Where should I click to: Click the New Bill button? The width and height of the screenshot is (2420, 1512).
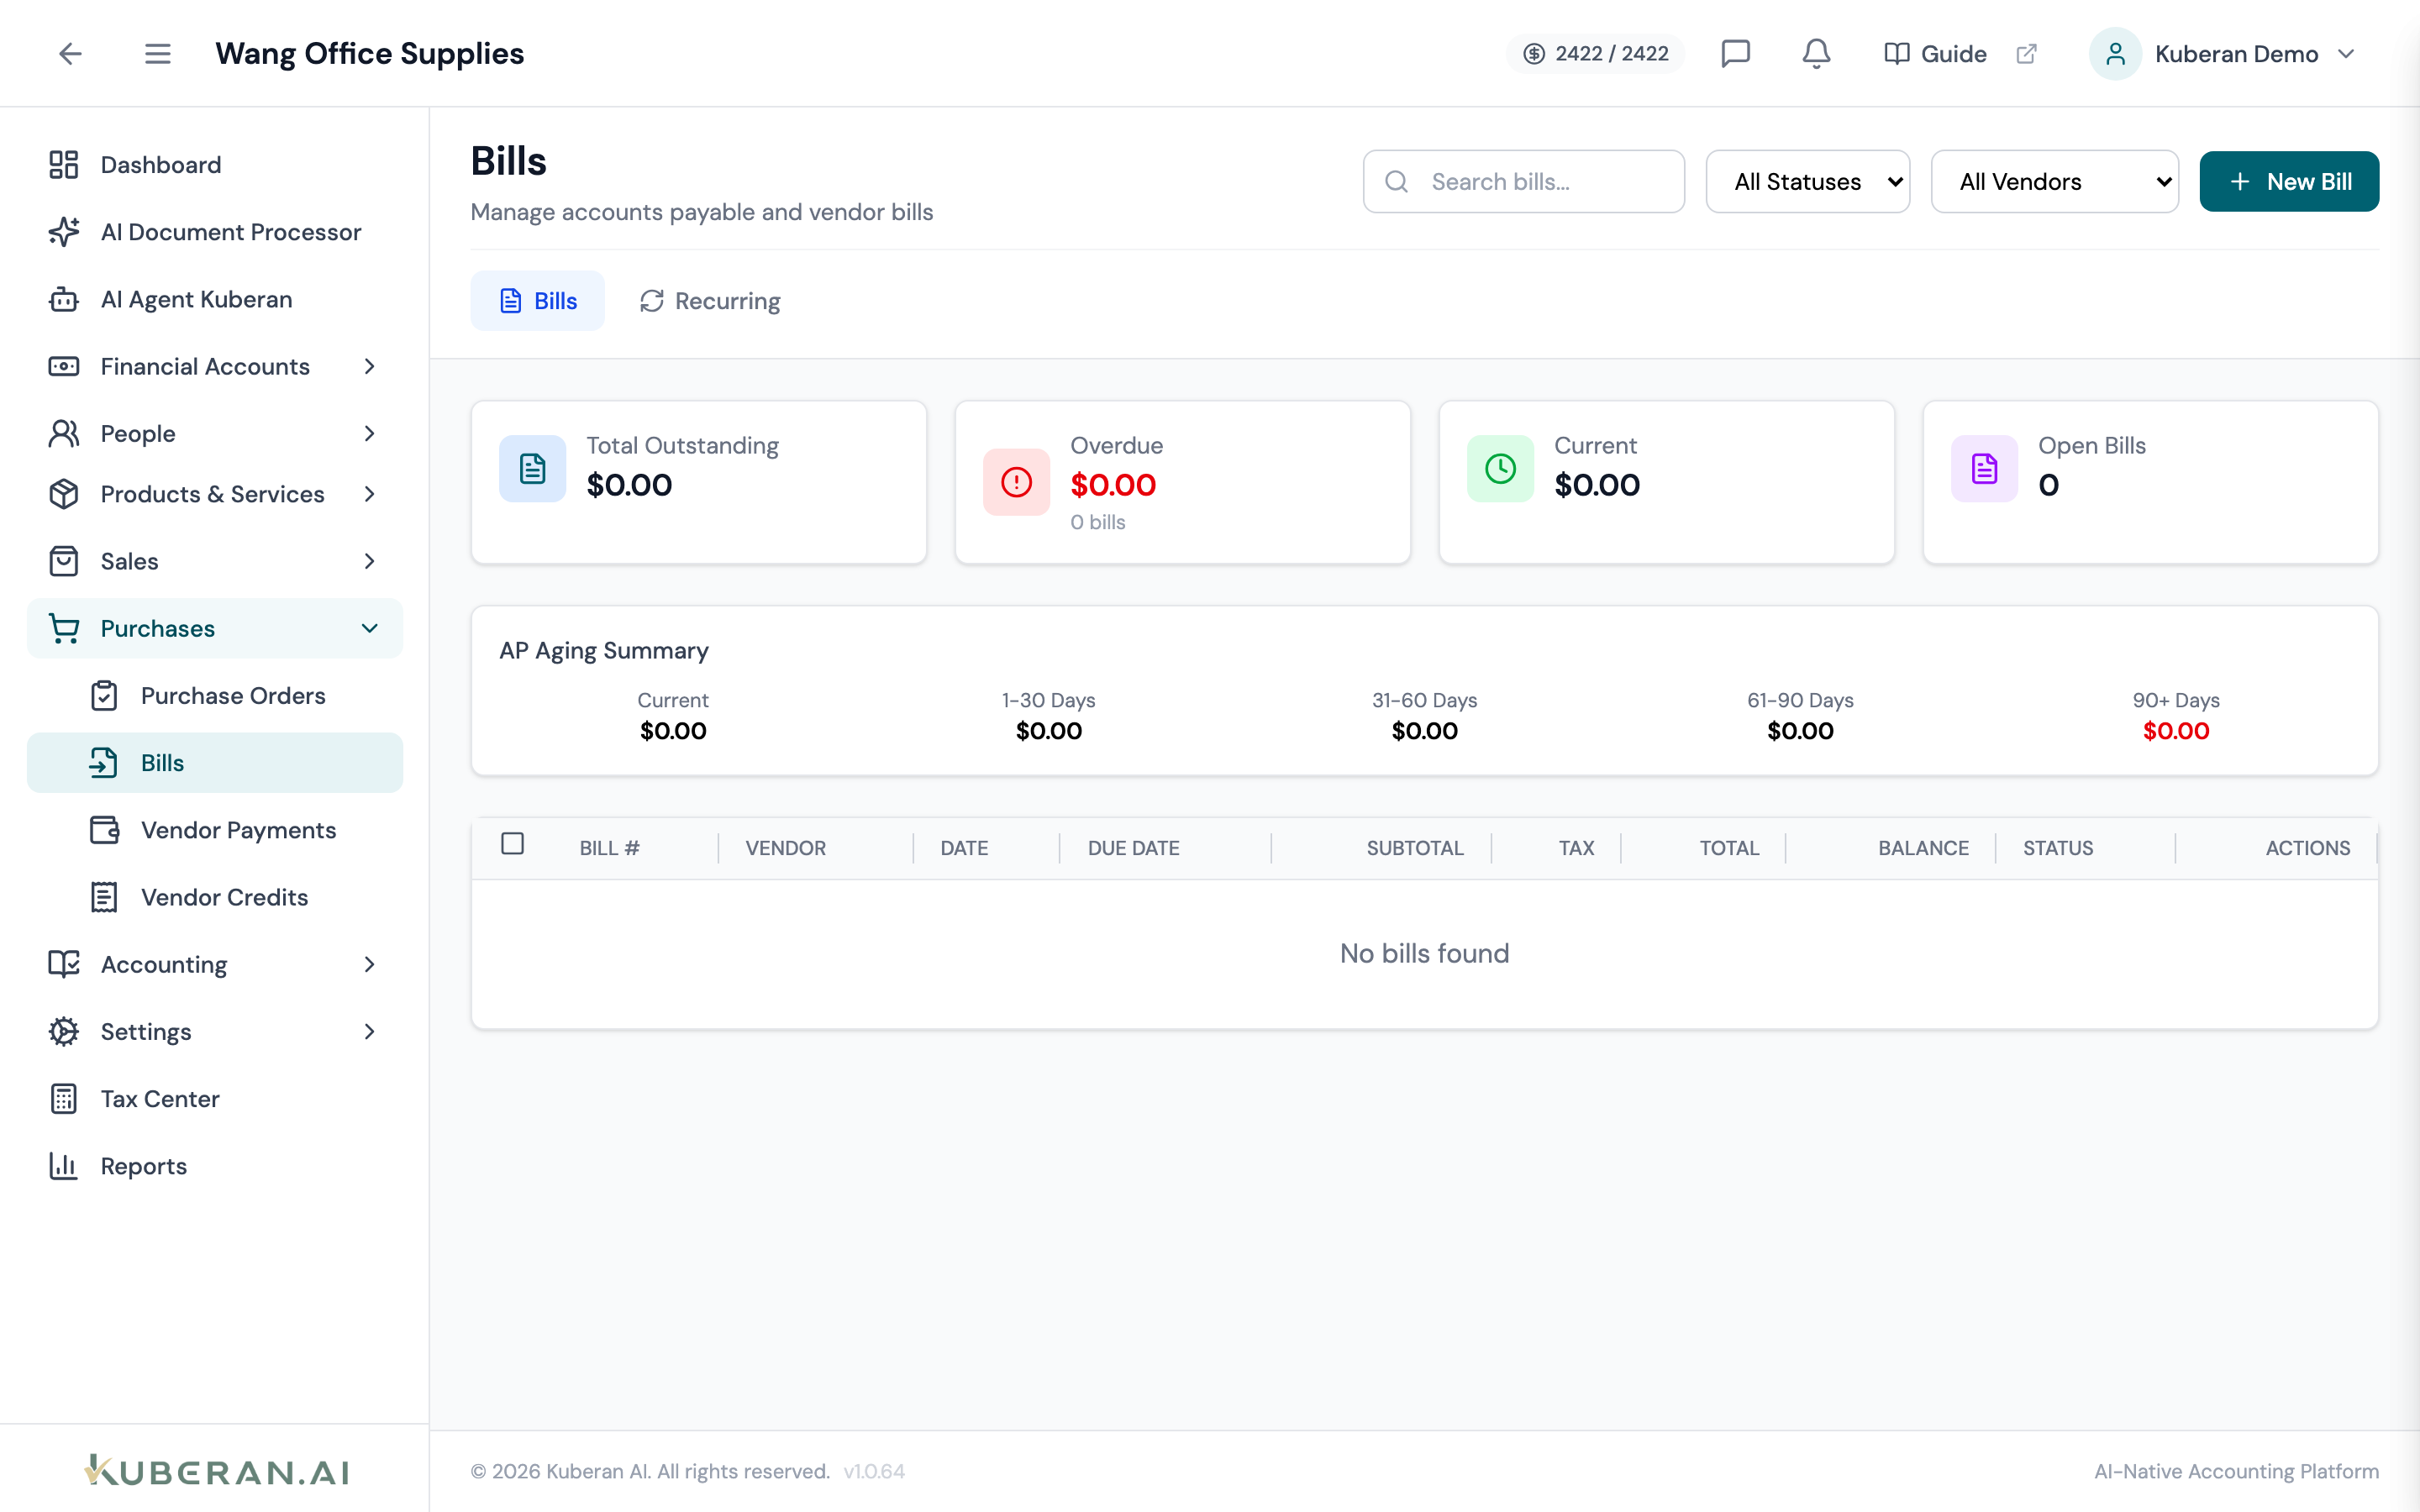tap(2289, 181)
